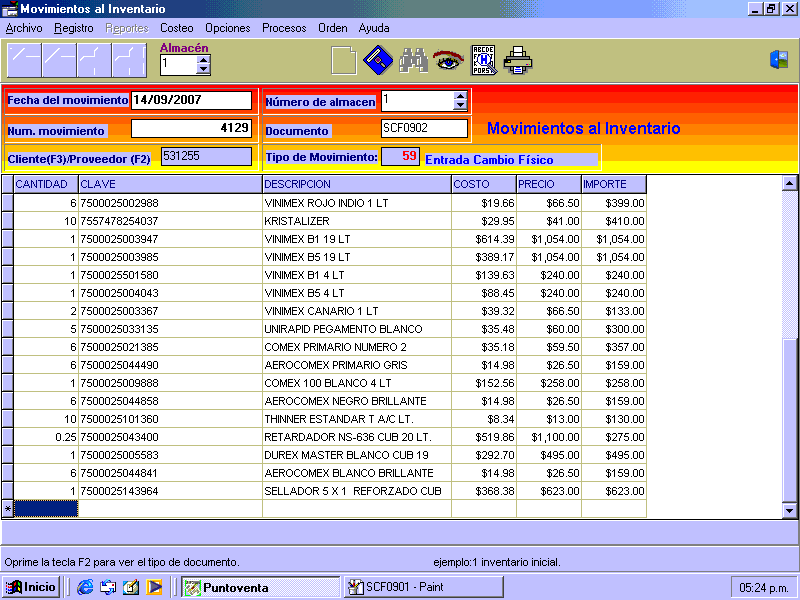This screenshot has height=600, width=800.
Task: Click the printer icon
Action: pos(518,61)
